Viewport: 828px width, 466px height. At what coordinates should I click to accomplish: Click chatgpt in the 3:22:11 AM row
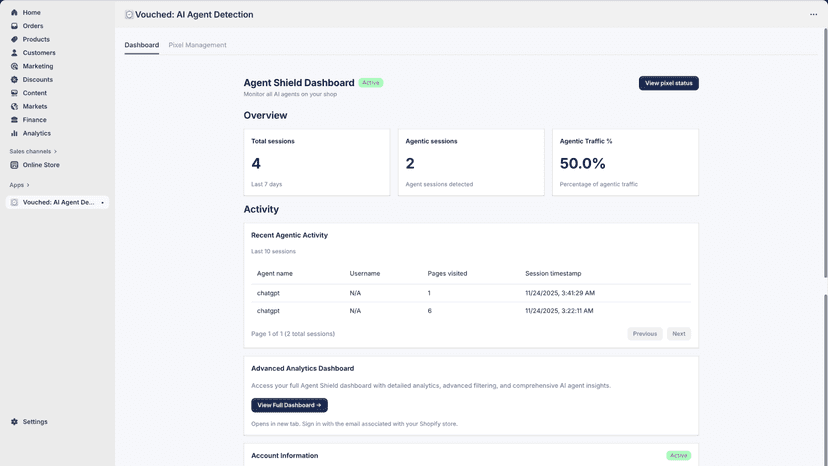268,311
